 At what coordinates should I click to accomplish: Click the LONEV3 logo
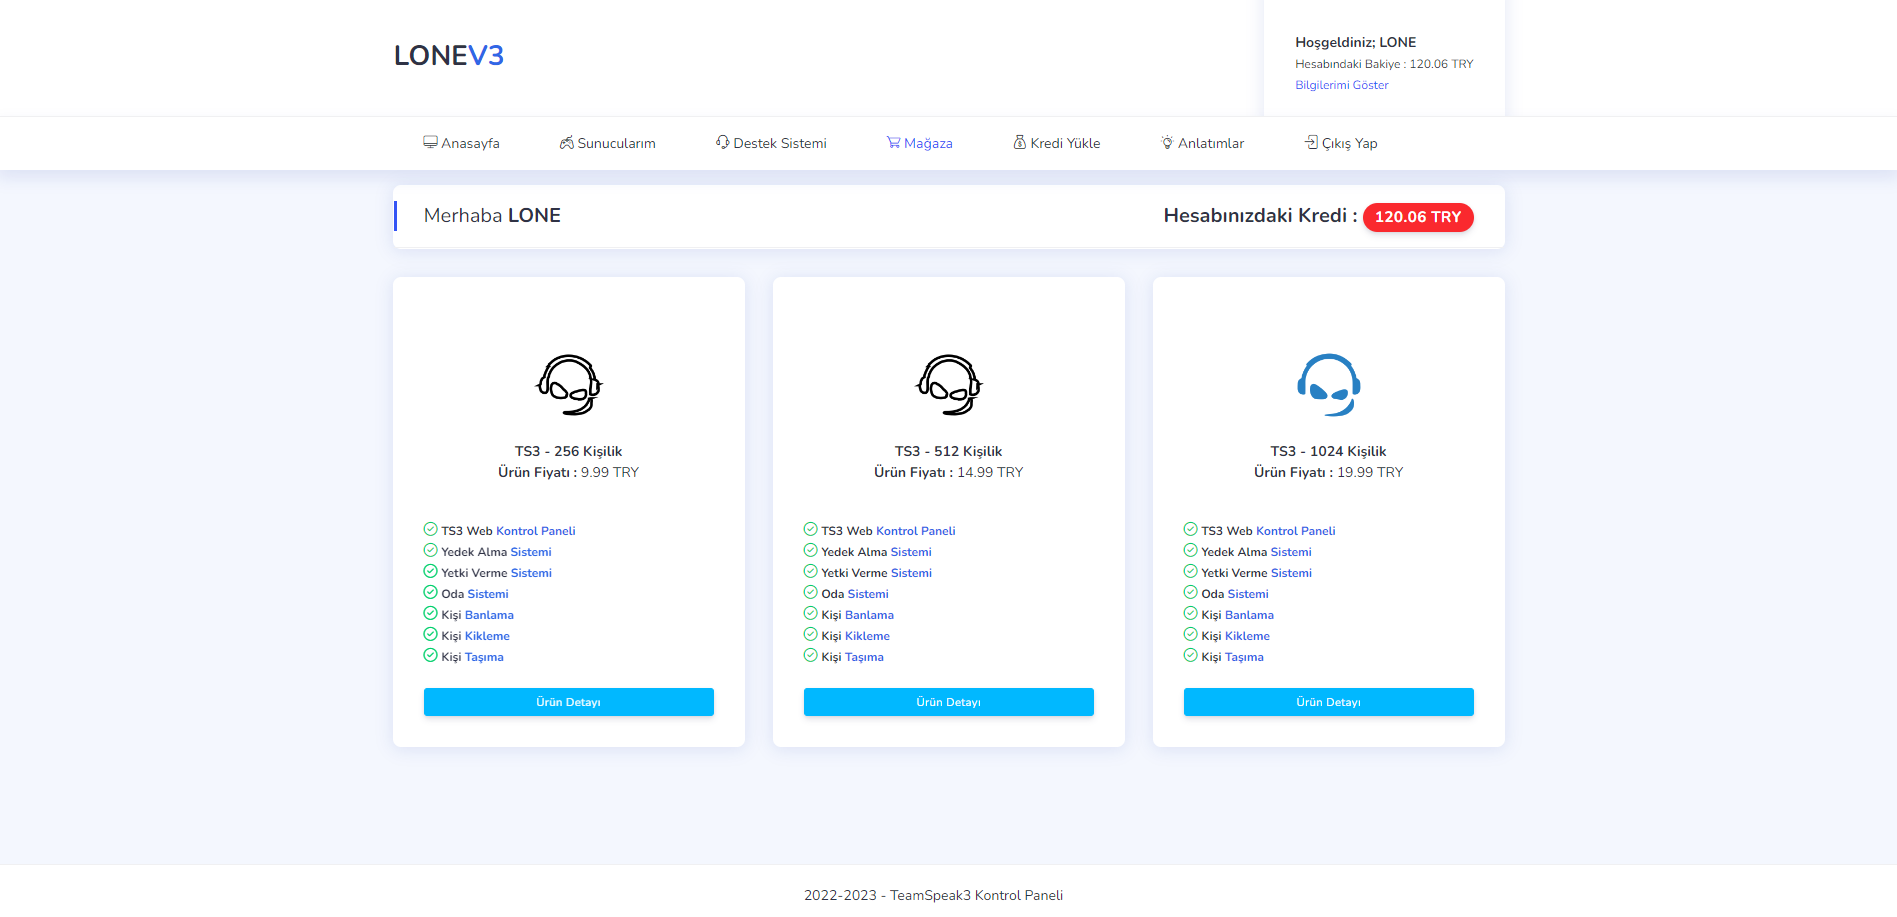click(449, 56)
